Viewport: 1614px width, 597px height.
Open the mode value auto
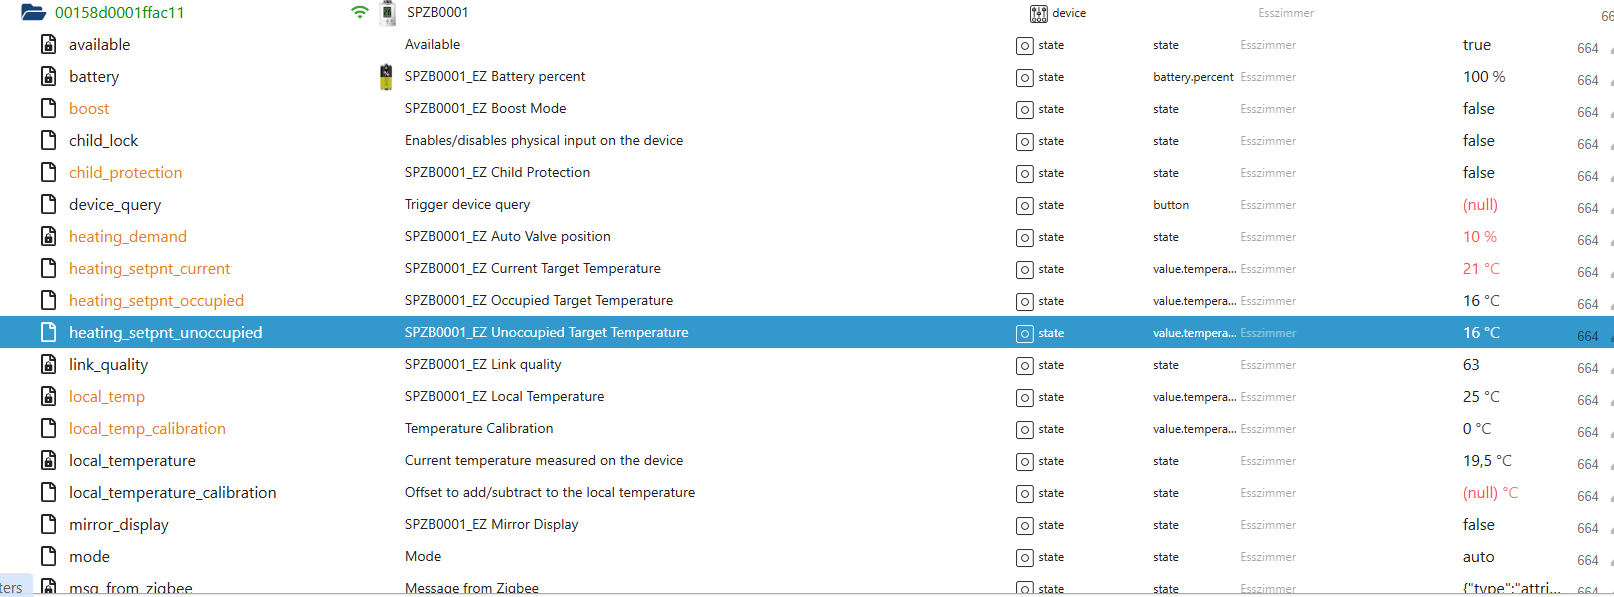1478,557
